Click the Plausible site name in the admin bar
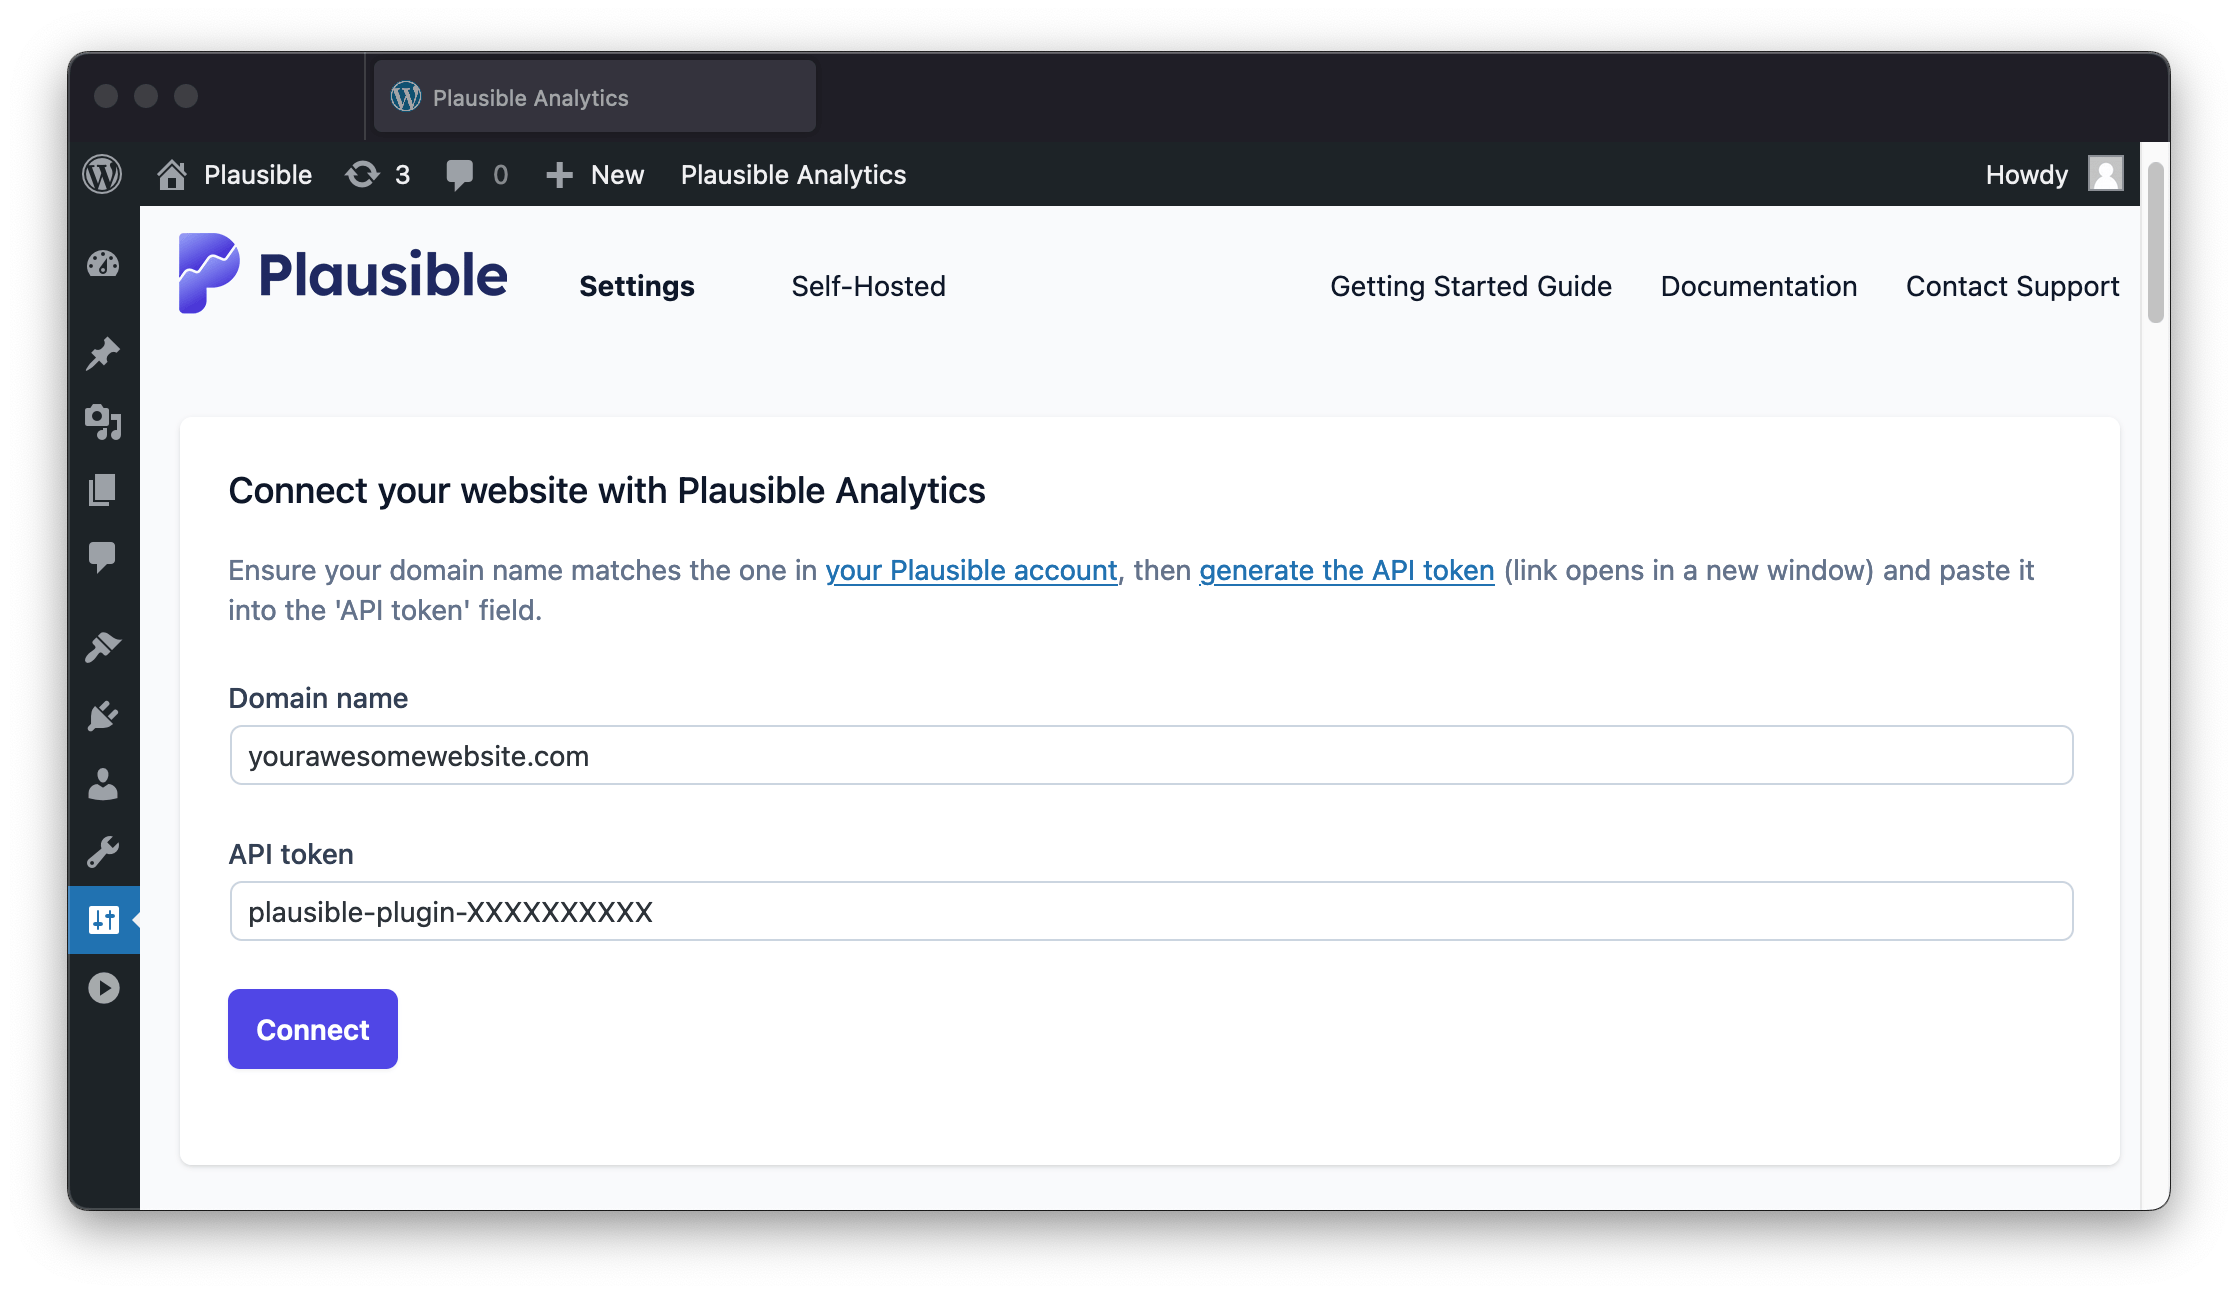Viewport: 2238px width, 1294px height. point(258,175)
